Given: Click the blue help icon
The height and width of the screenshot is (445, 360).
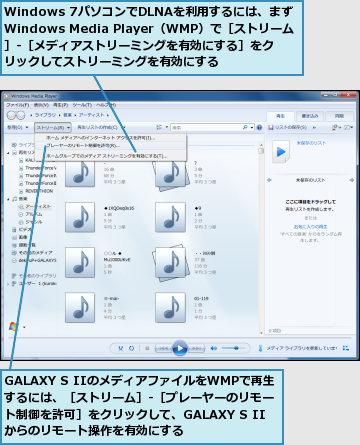Looking at the screenshot, I should coord(259,127).
